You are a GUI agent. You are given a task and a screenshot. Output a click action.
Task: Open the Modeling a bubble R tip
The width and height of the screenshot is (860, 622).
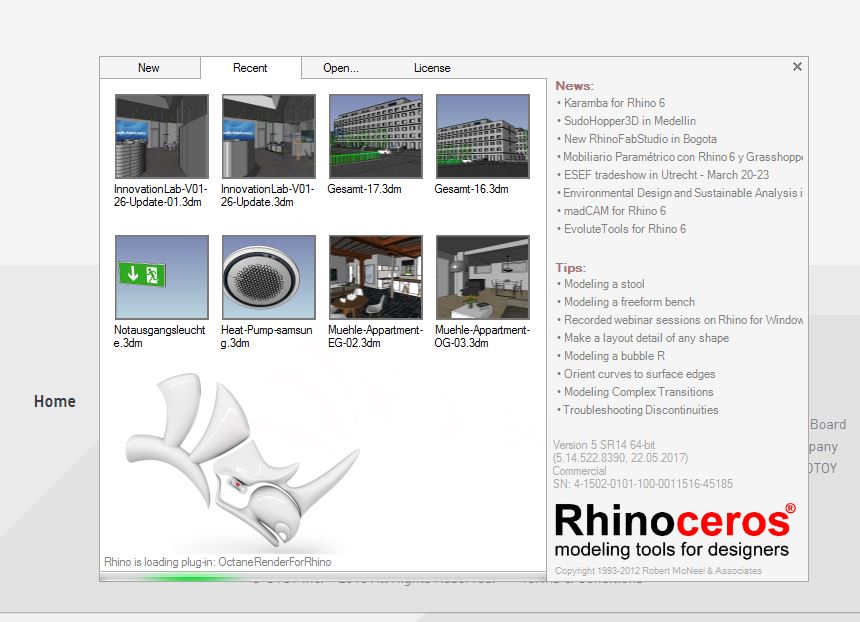point(614,356)
